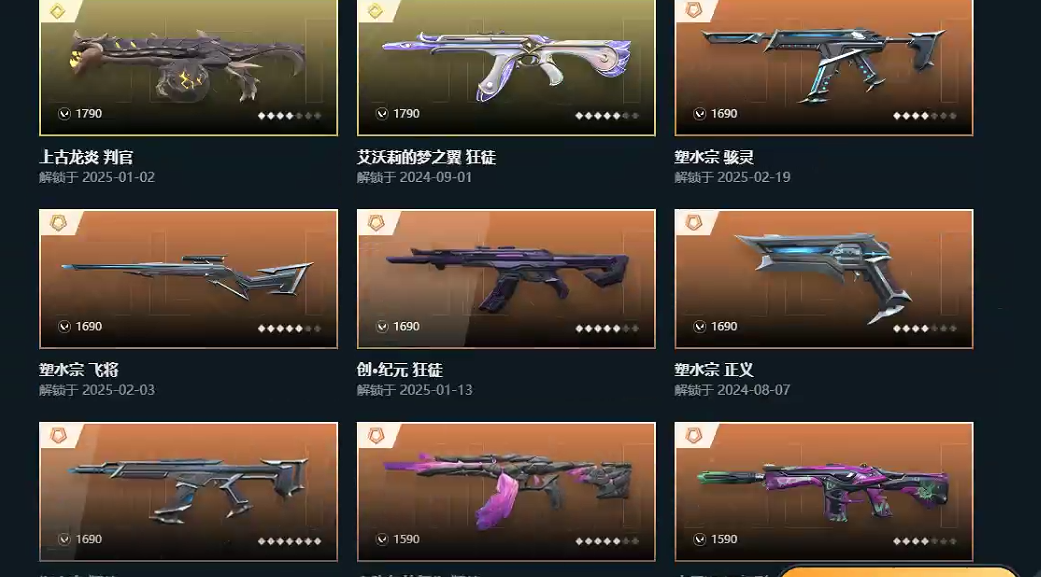Screen dimensions: 1041x577
Task: Click the tier badge on 艾沃莉的梦之翼 狂徒 card
Action: 375,11
